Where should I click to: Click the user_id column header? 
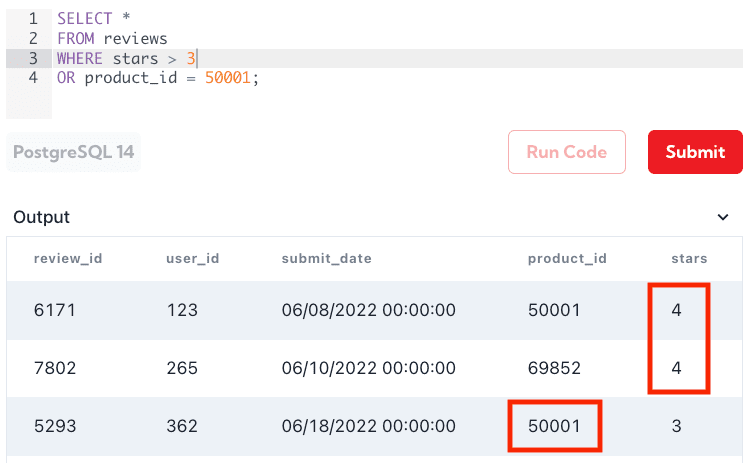point(193,258)
